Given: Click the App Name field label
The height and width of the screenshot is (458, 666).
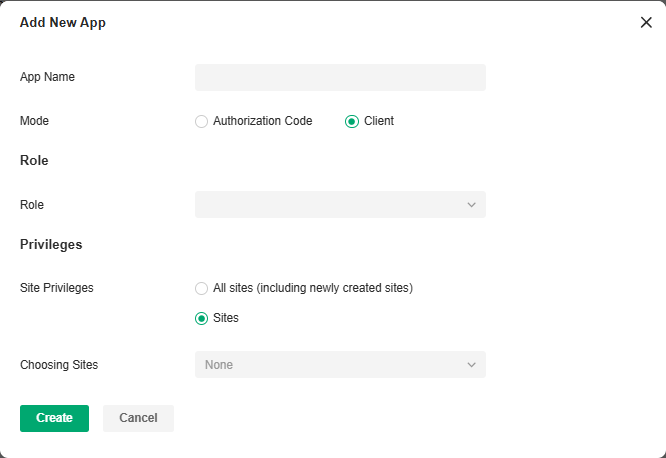Looking at the screenshot, I should 47,77.
